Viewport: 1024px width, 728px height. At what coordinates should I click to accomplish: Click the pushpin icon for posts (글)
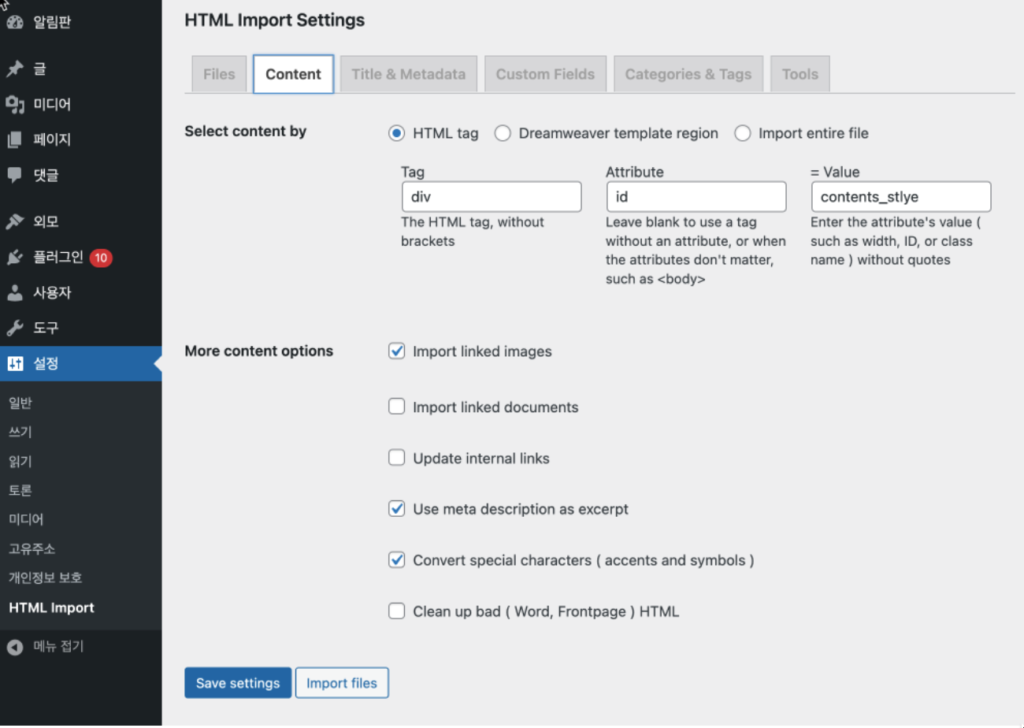tap(15, 69)
